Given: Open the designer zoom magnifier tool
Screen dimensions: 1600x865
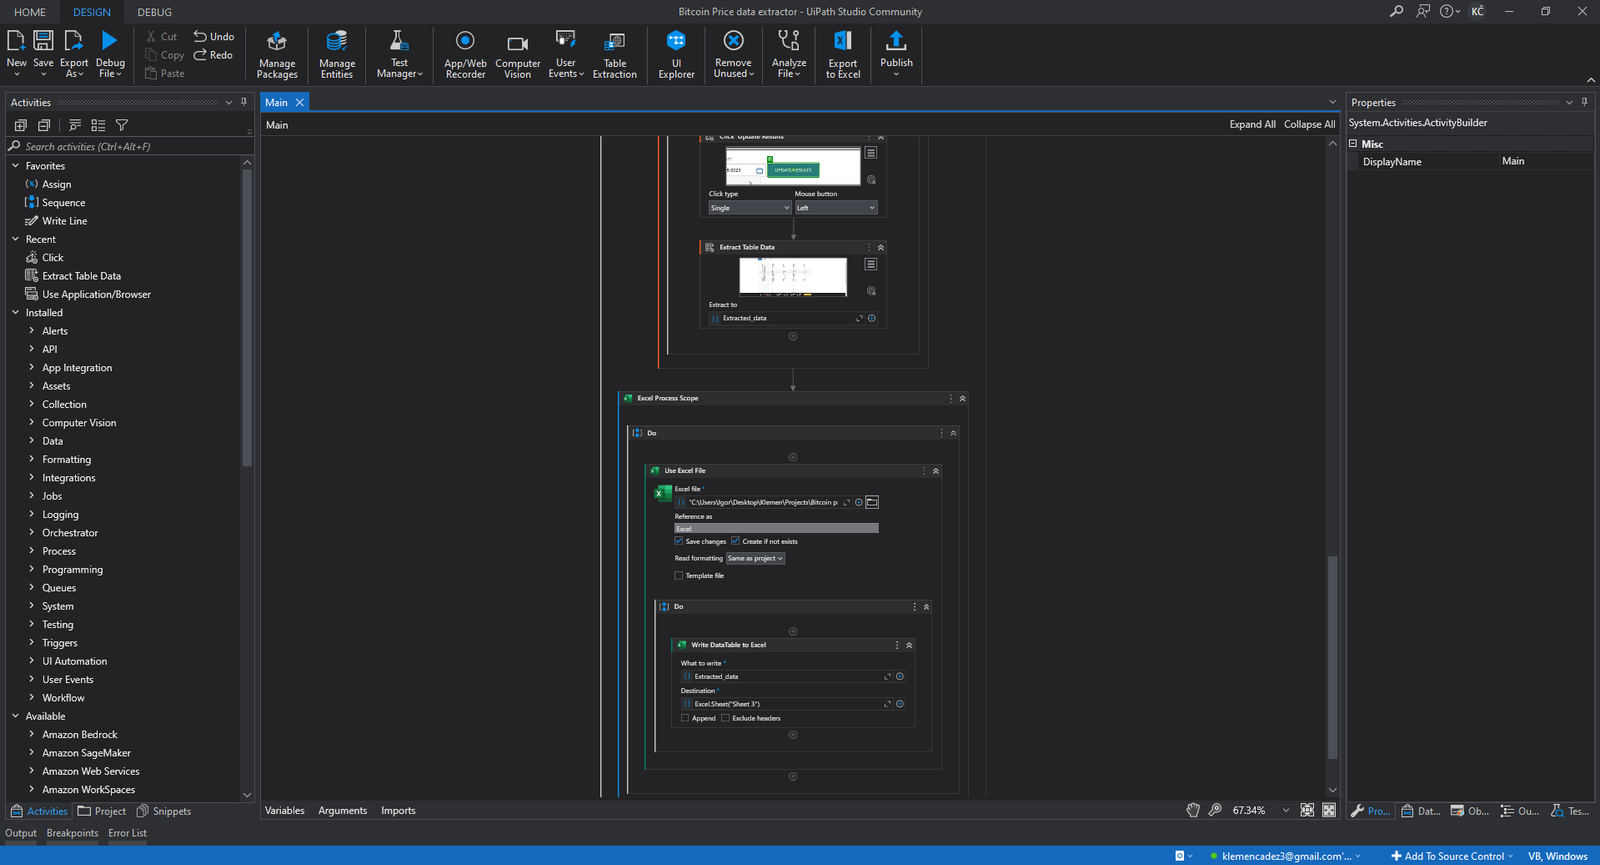Looking at the screenshot, I should 1215,810.
